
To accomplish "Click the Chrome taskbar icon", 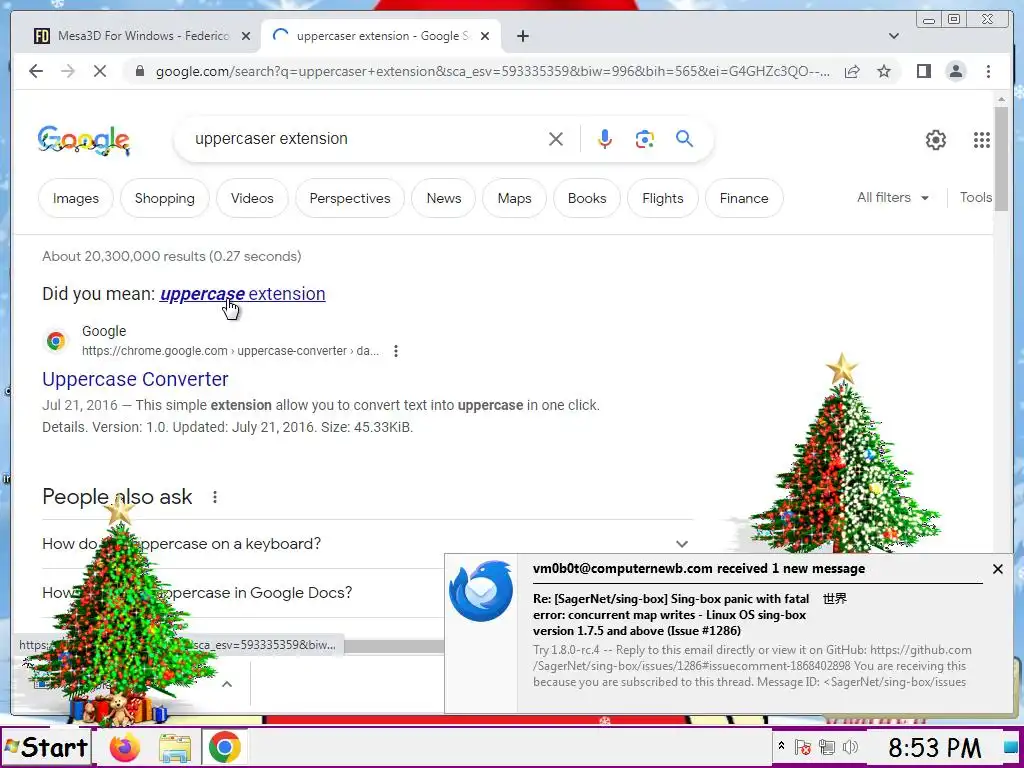I will point(224,747).
